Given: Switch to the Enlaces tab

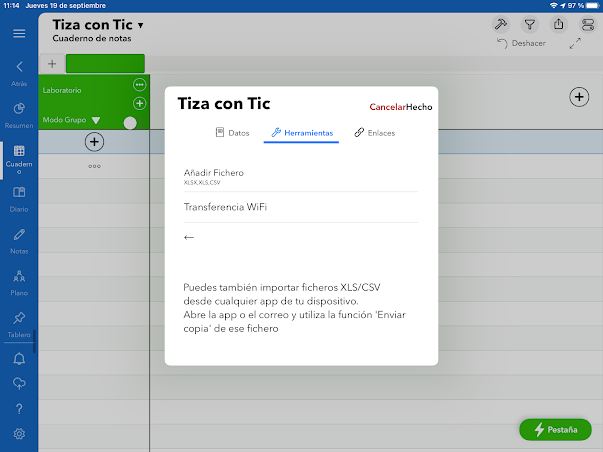Looking at the screenshot, I should point(375,133).
